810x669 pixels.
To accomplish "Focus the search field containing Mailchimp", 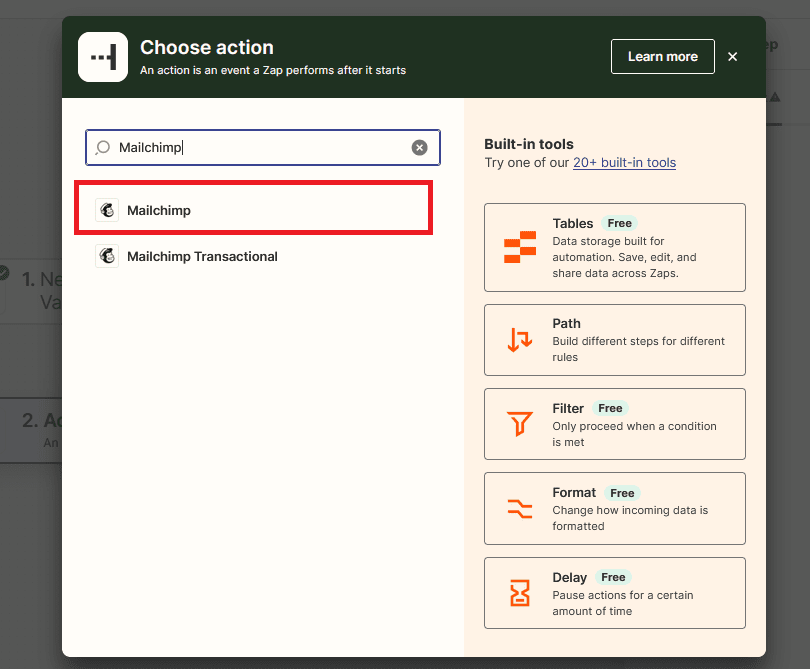I will (x=260, y=148).
